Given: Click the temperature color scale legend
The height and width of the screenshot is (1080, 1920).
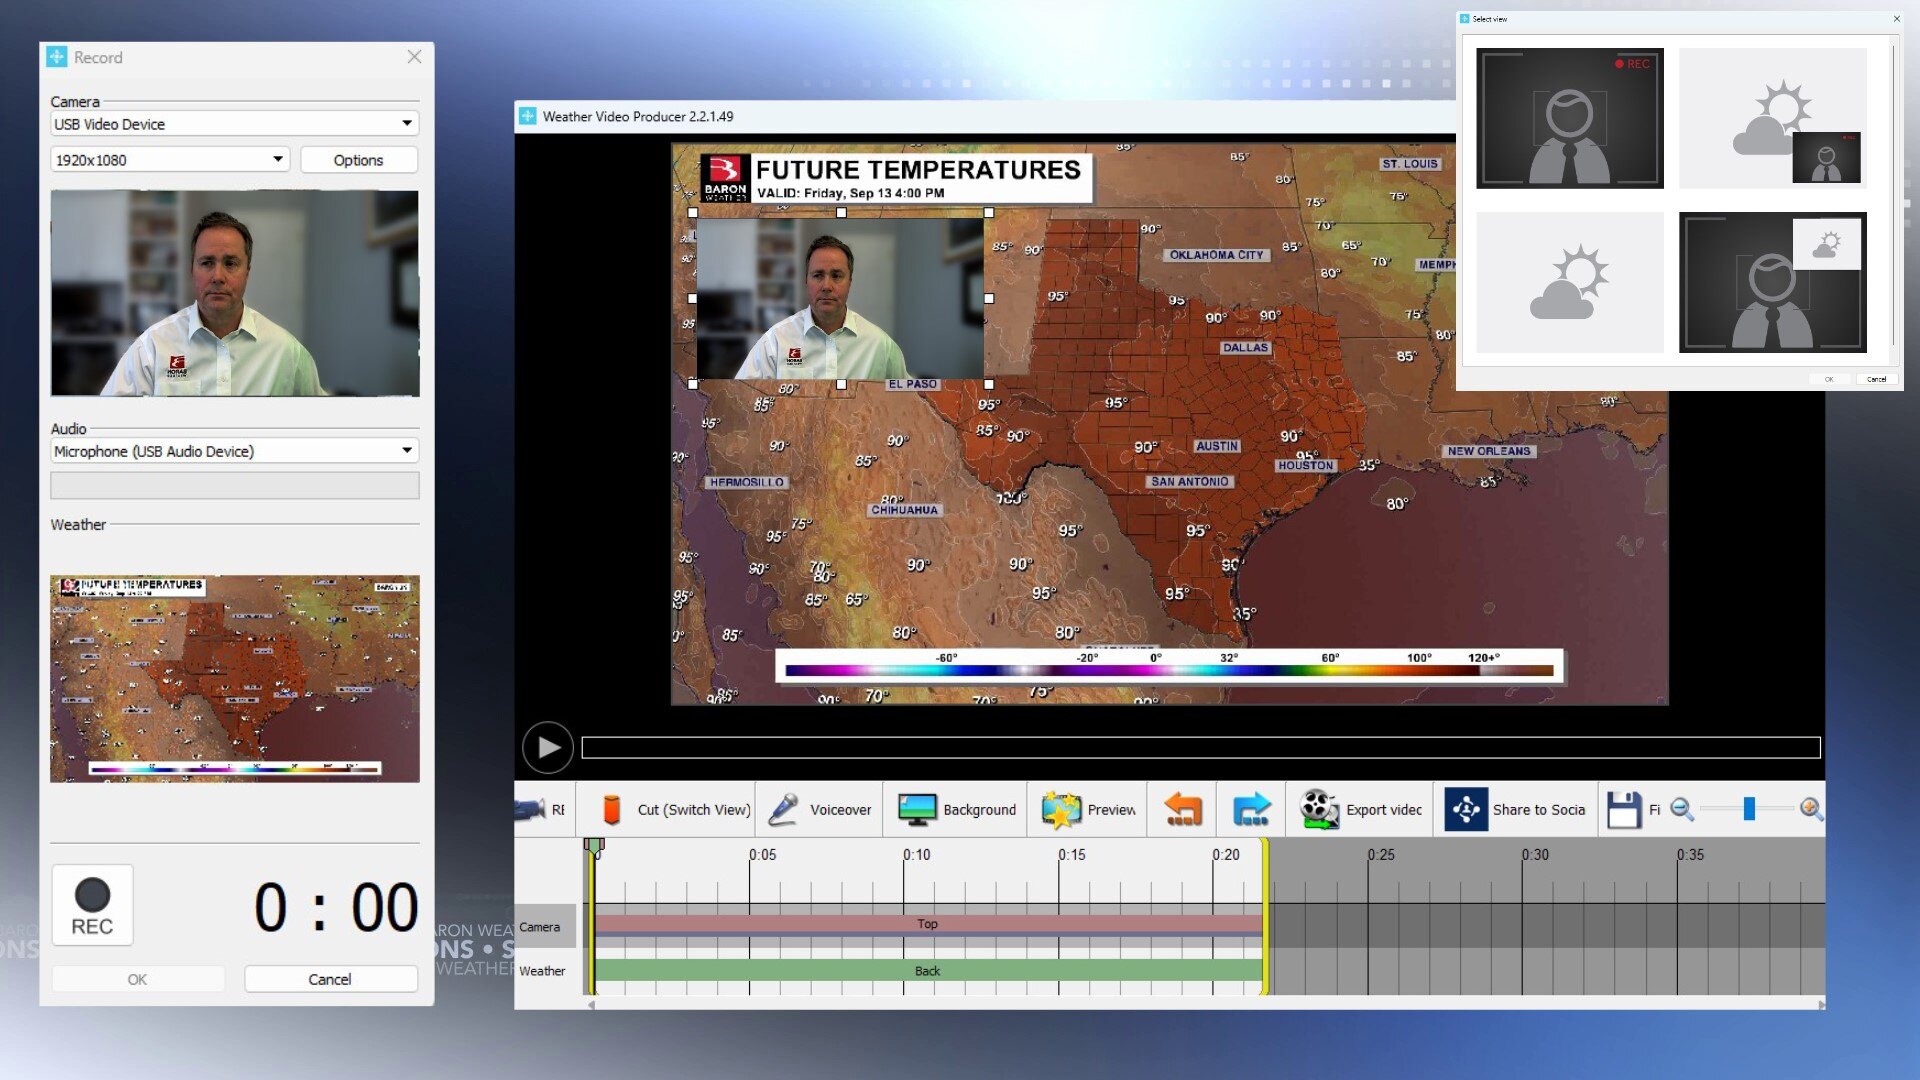Looking at the screenshot, I should (1169, 665).
